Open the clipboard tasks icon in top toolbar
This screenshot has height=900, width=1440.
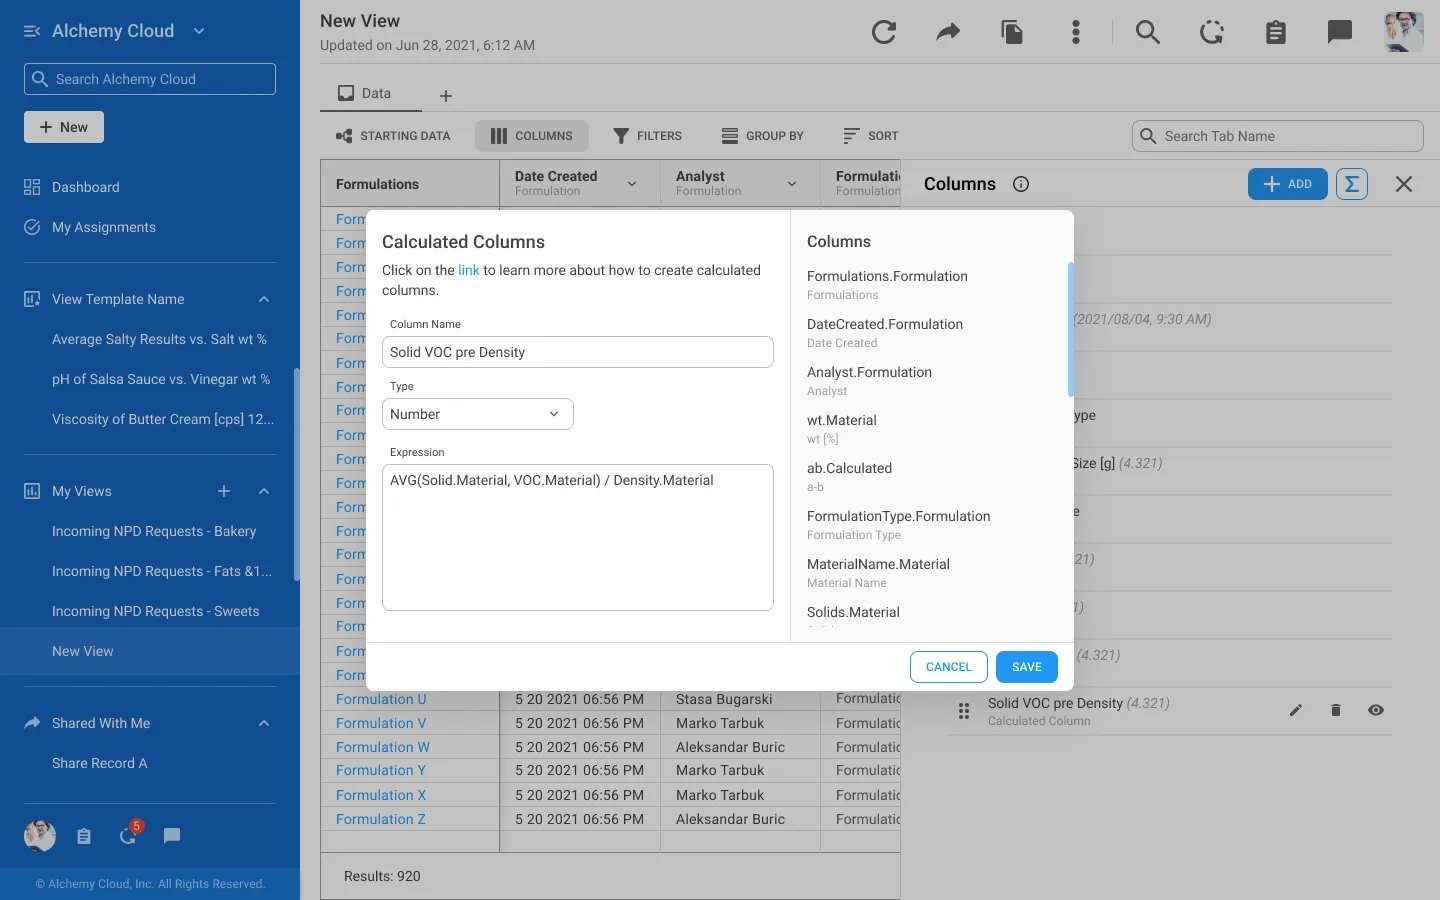click(x=1276, y=32)
